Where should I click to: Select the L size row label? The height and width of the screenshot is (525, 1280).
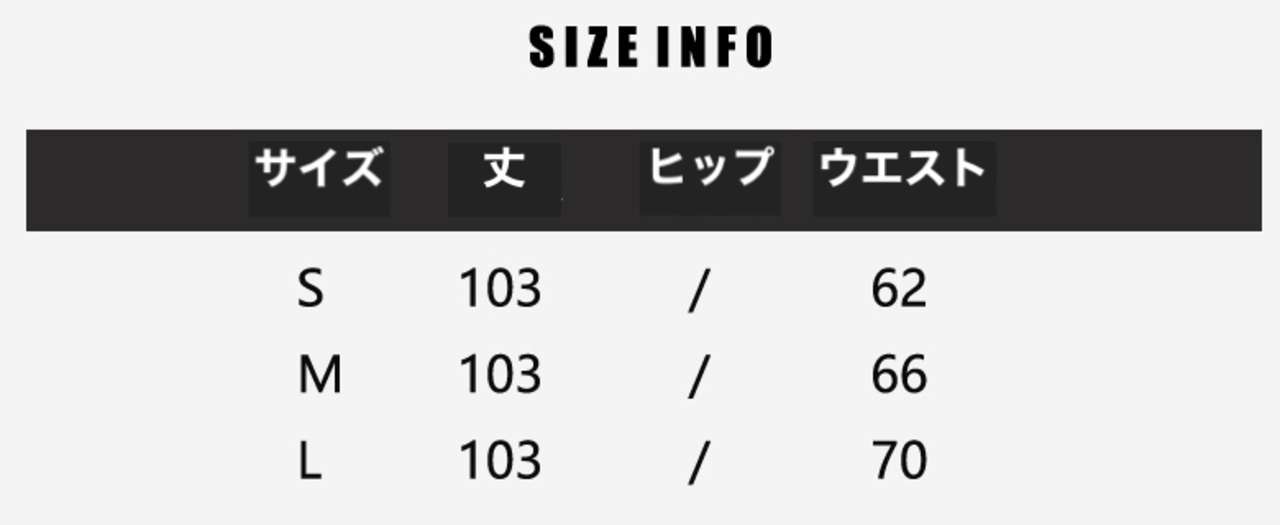coord(310,461)
